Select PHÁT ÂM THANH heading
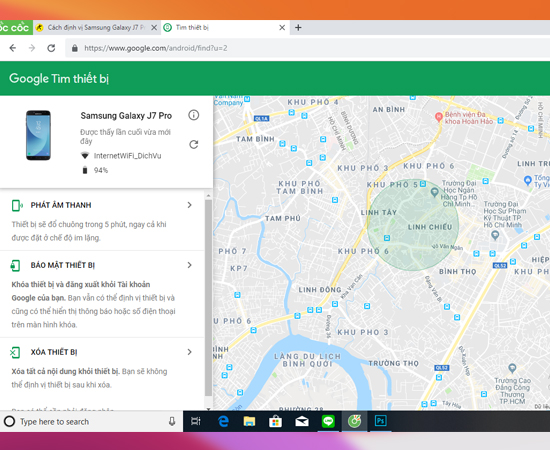This screenshot has height=450, width=550. pos(61,205)
